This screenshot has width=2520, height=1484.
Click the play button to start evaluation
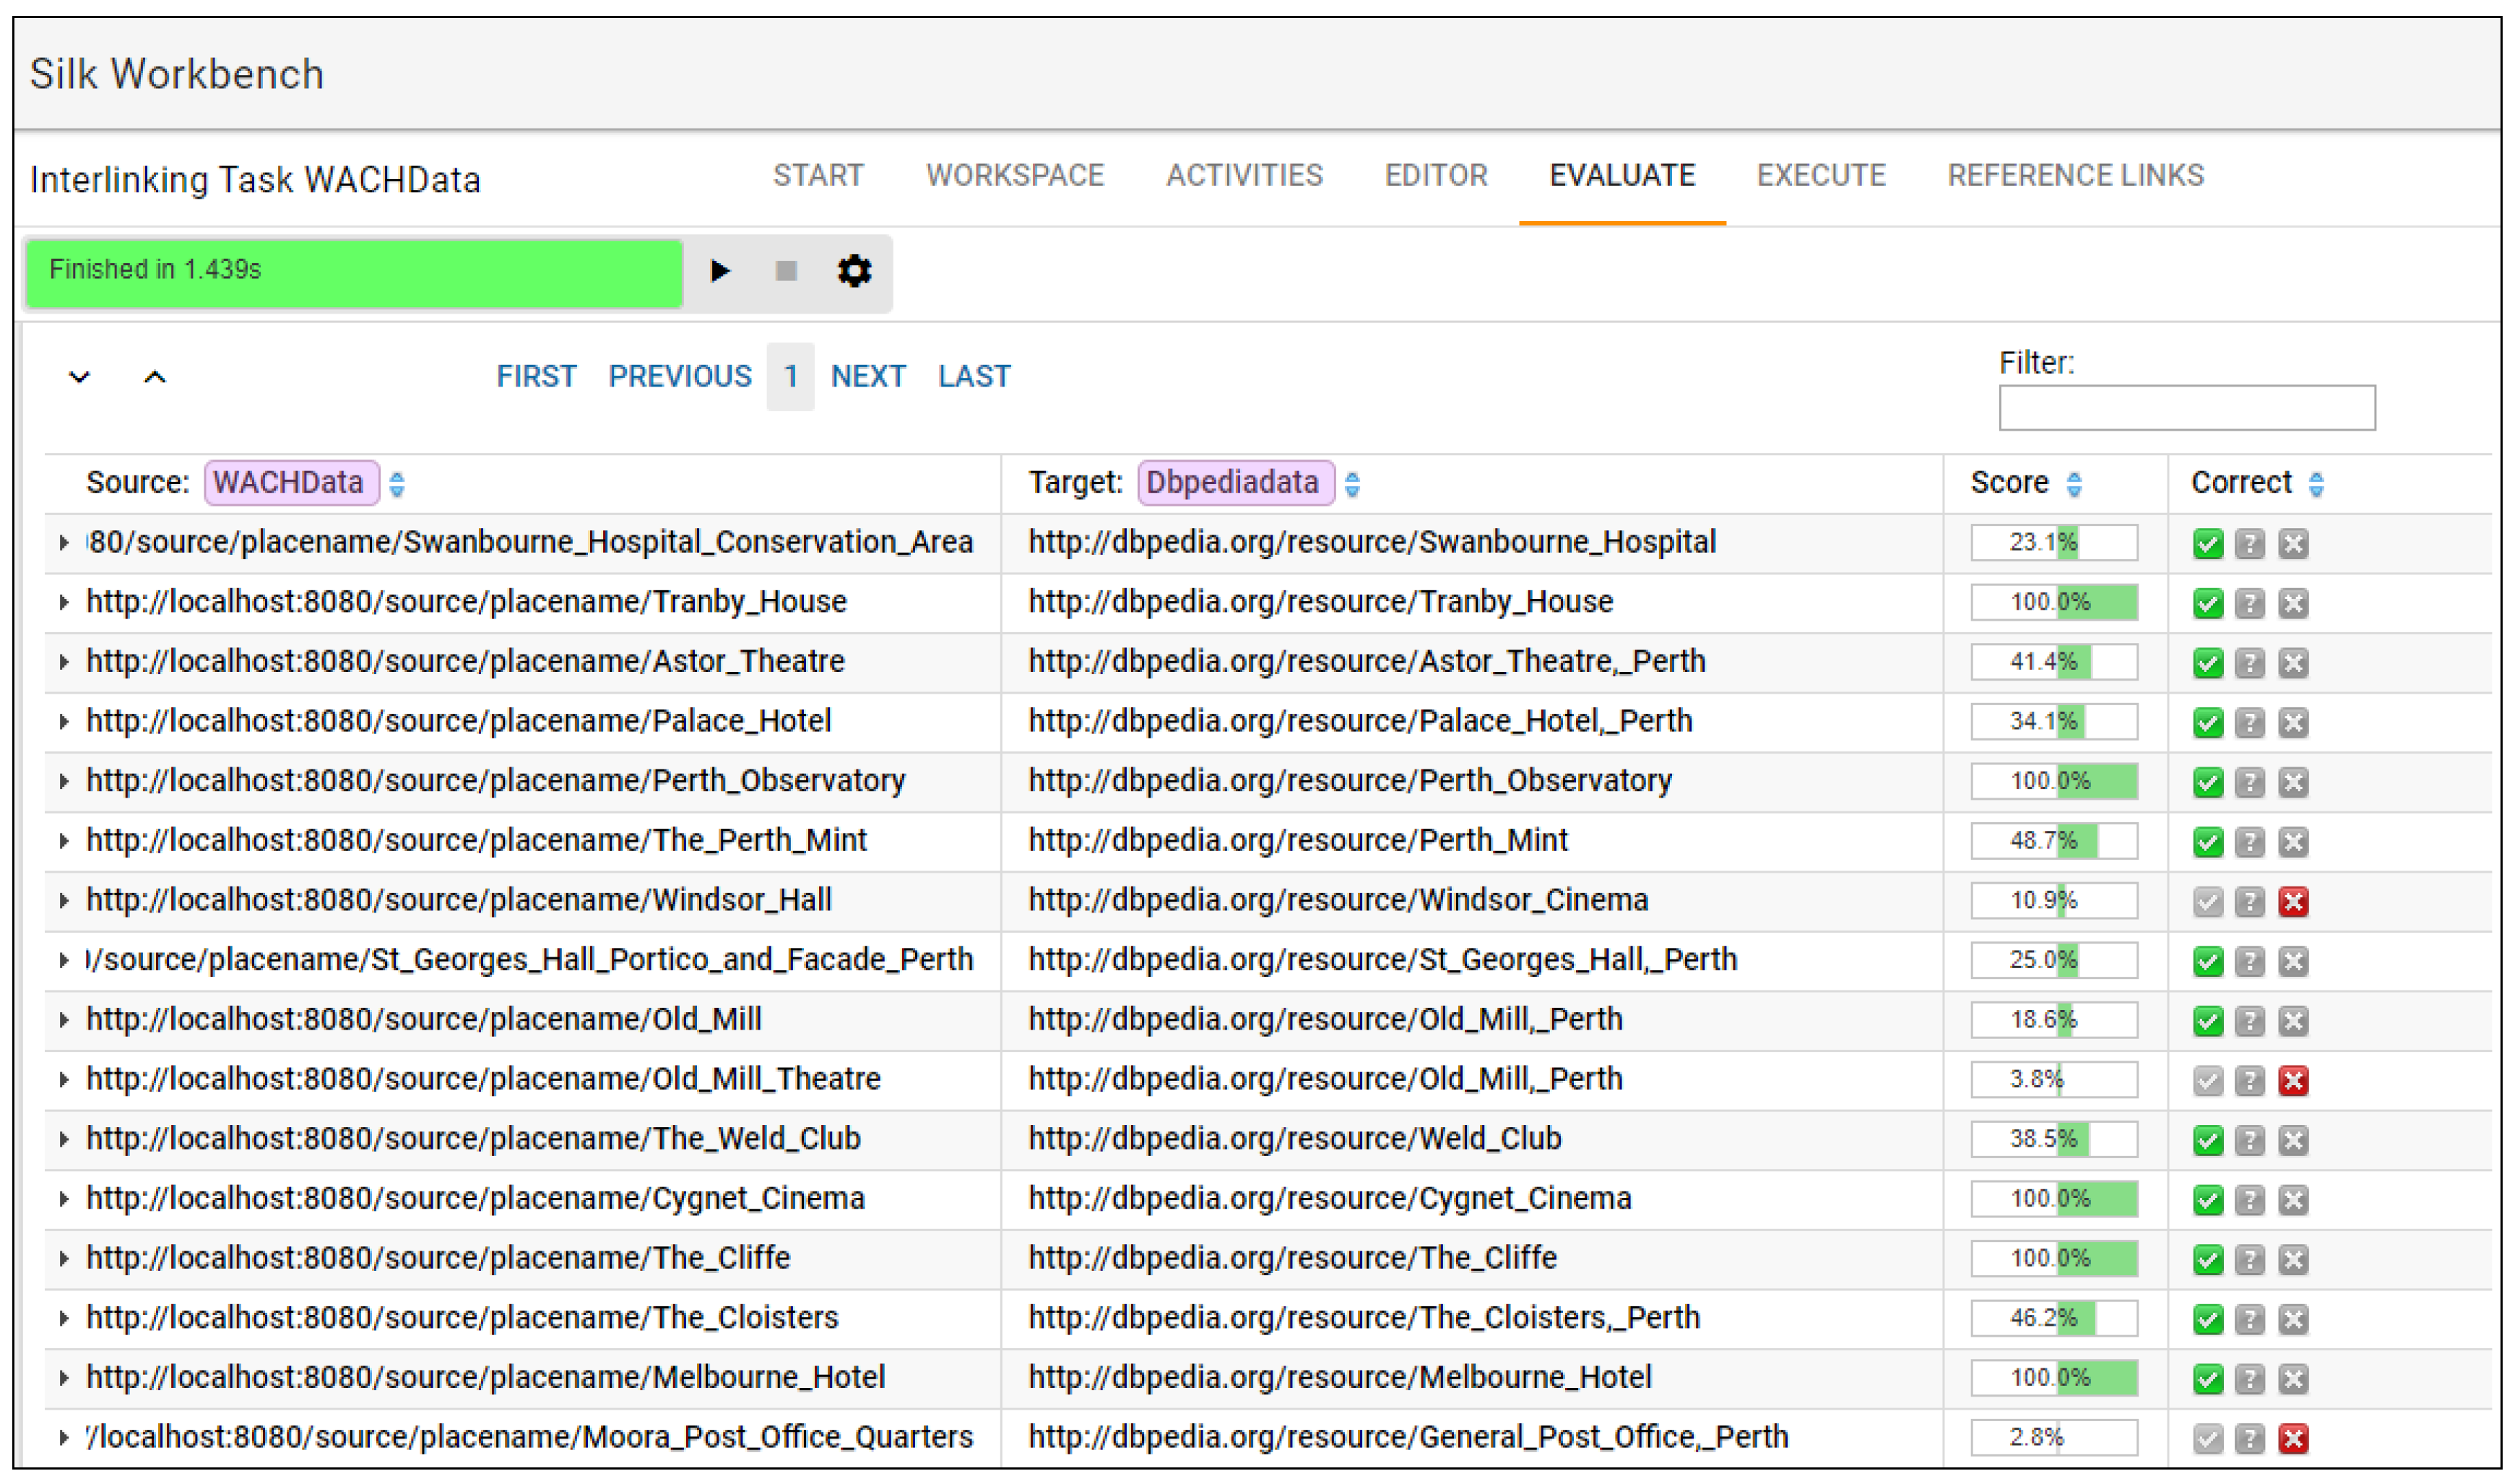tap(720, 271)
